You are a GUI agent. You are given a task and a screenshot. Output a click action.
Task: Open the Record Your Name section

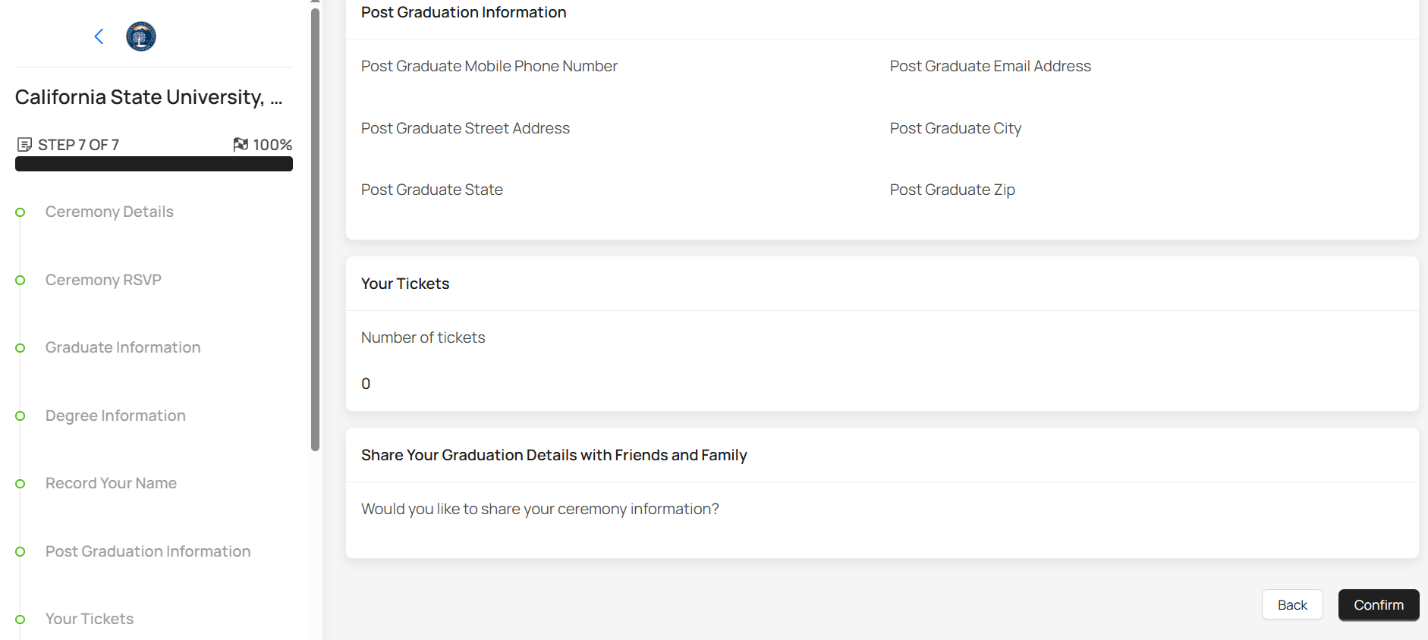pyautogui.click(x=110, y=483)
